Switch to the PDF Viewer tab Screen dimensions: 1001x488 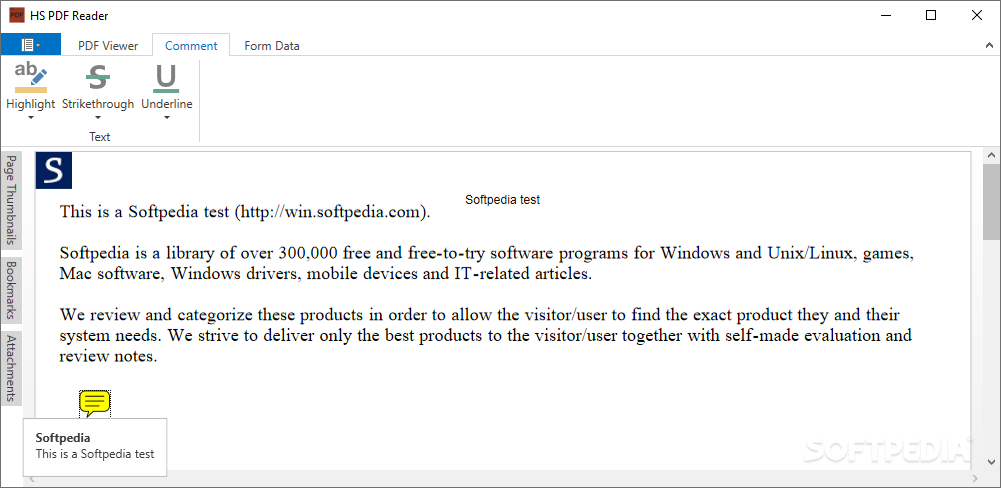(108, 45)
